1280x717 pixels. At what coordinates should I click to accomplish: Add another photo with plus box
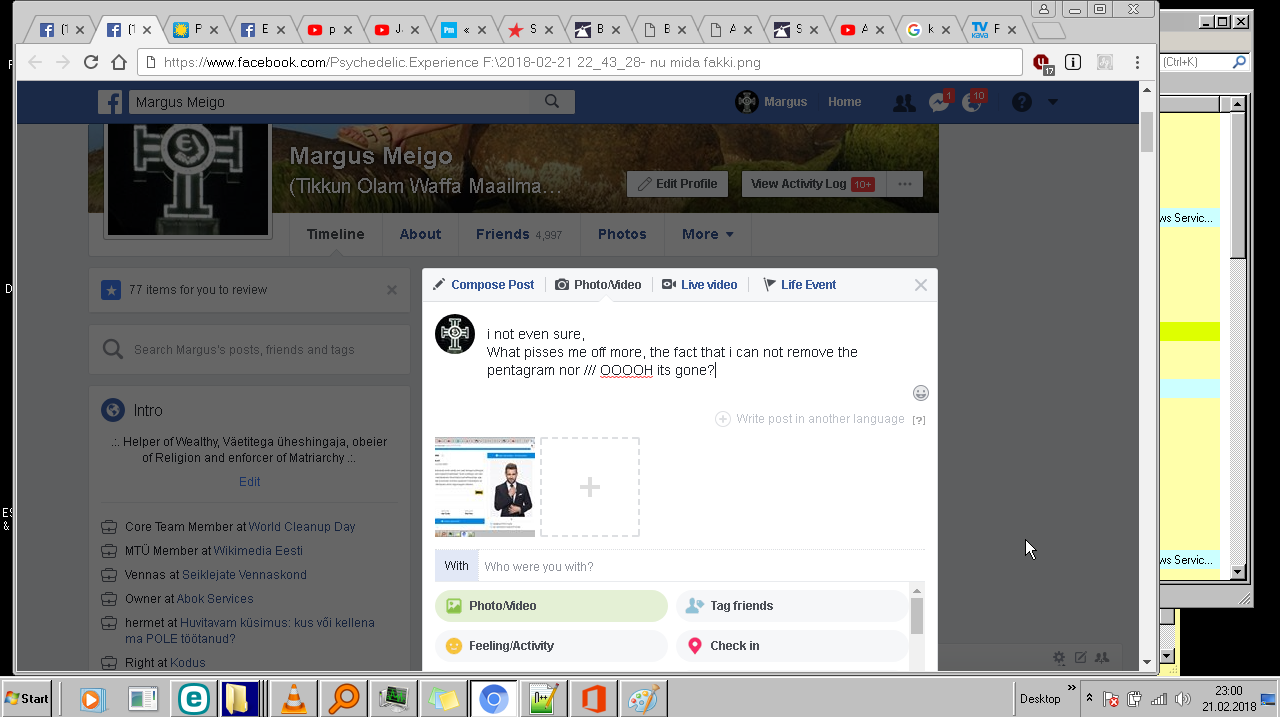(x=590, y=487)
